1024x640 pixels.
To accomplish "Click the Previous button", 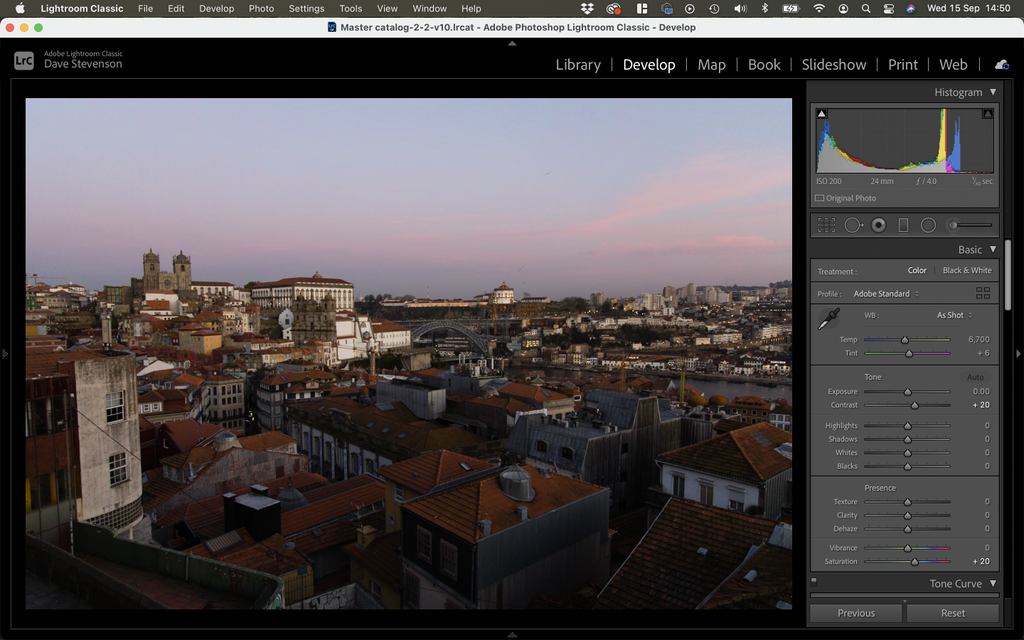I will [x=856, y=613].
